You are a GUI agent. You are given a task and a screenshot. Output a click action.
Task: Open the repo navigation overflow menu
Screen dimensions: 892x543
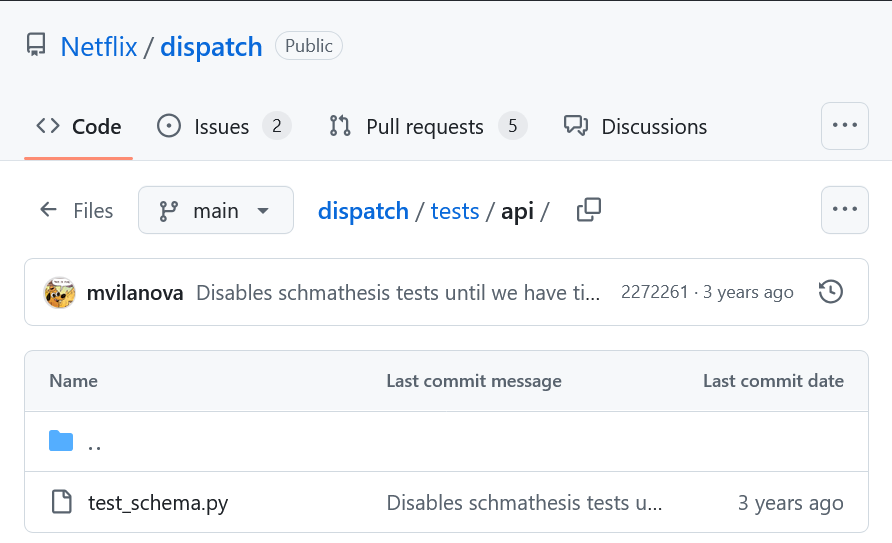845,126
